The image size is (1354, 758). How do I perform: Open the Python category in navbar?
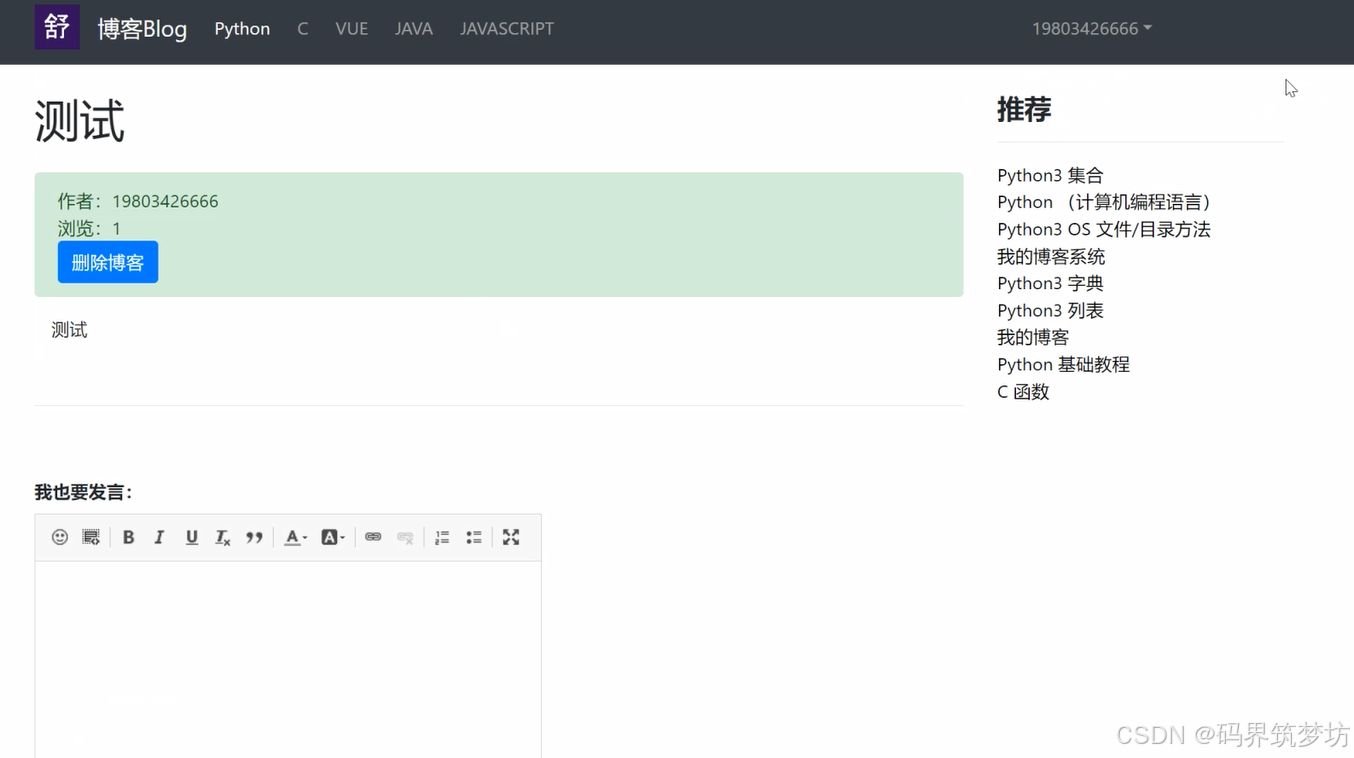point(242,29)
